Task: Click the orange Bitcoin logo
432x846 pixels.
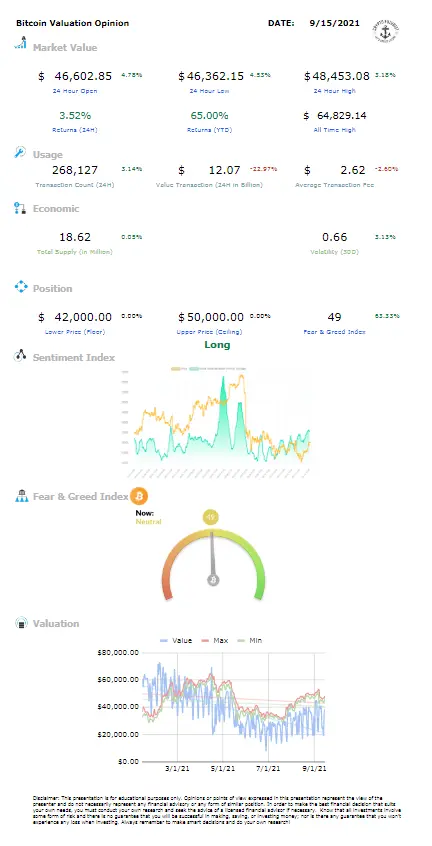Action: [139, 496]
